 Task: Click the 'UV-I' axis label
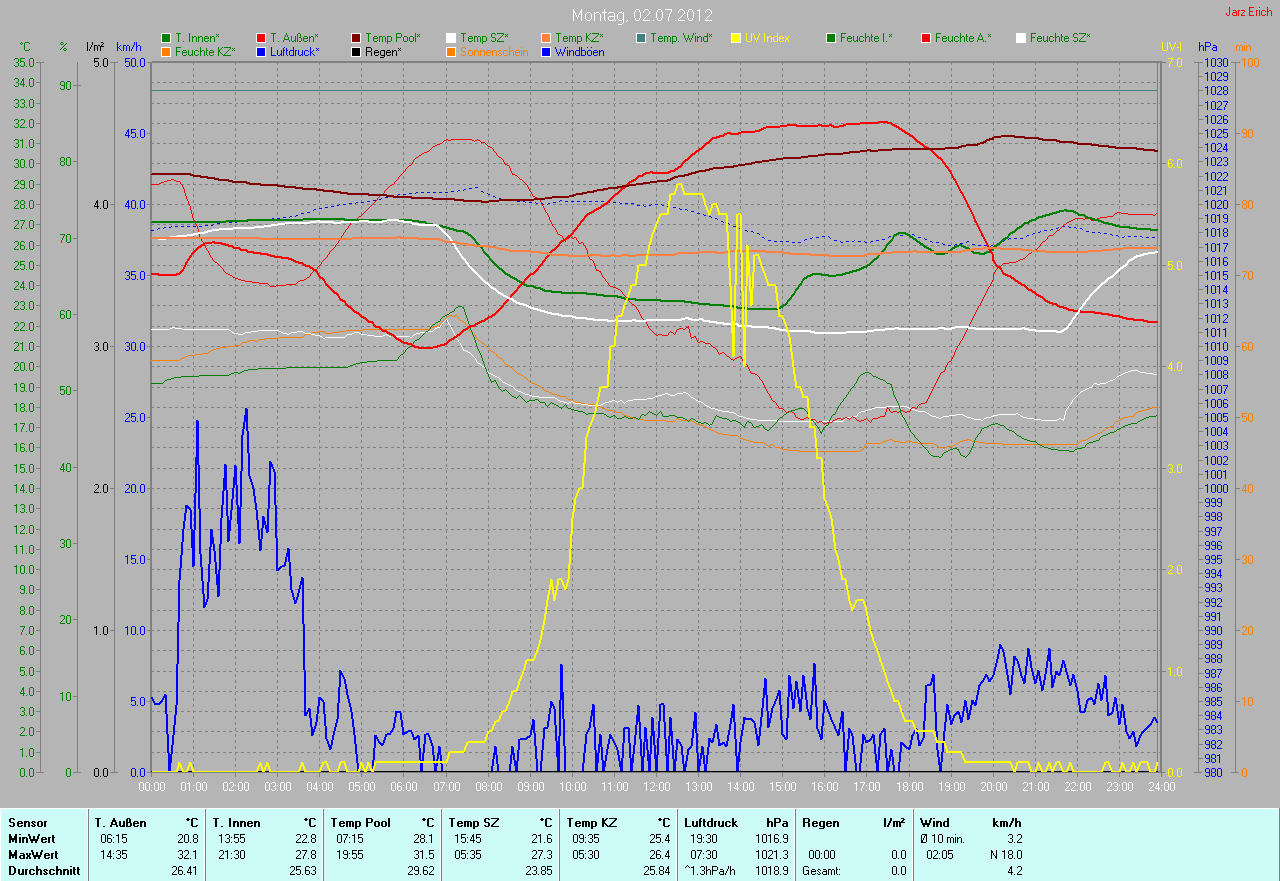(1171, 47)
